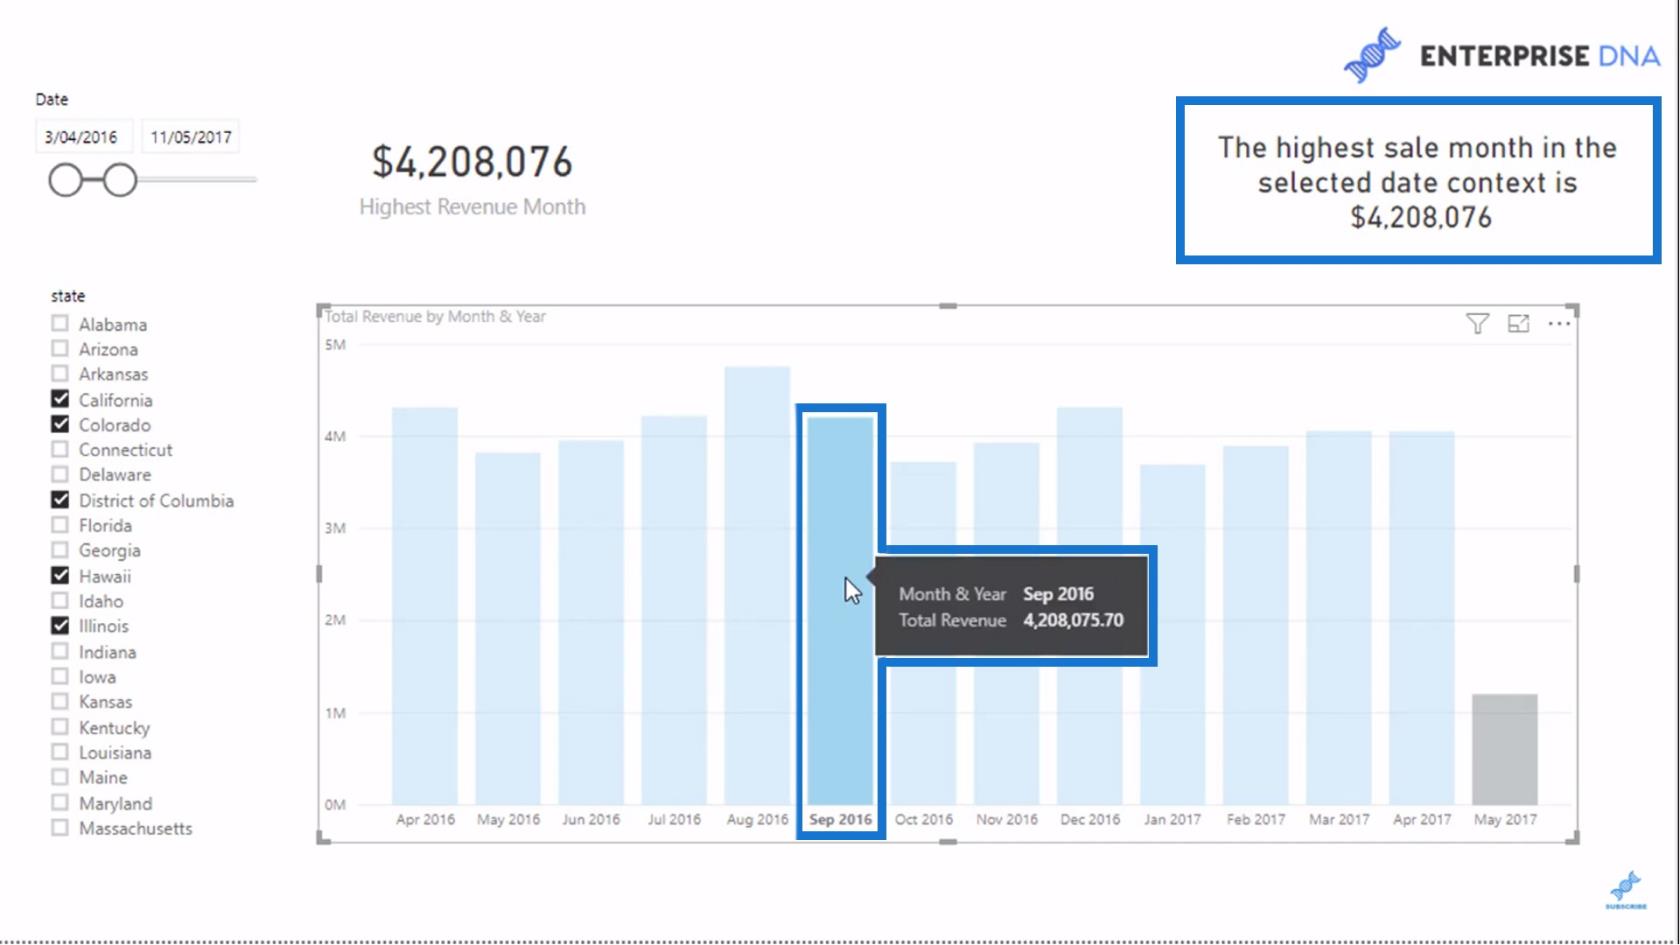Check the Delaware checkbox
This screenshot has width=1680, height=945.
[x=60, y=474]
